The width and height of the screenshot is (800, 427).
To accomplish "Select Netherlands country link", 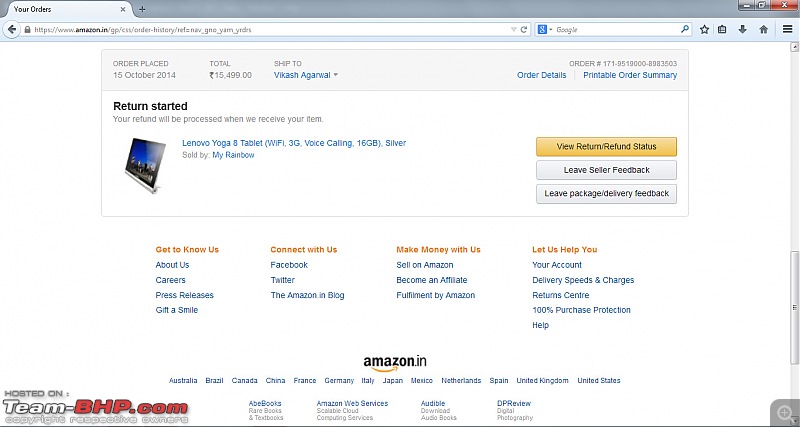I will (461, 381).
